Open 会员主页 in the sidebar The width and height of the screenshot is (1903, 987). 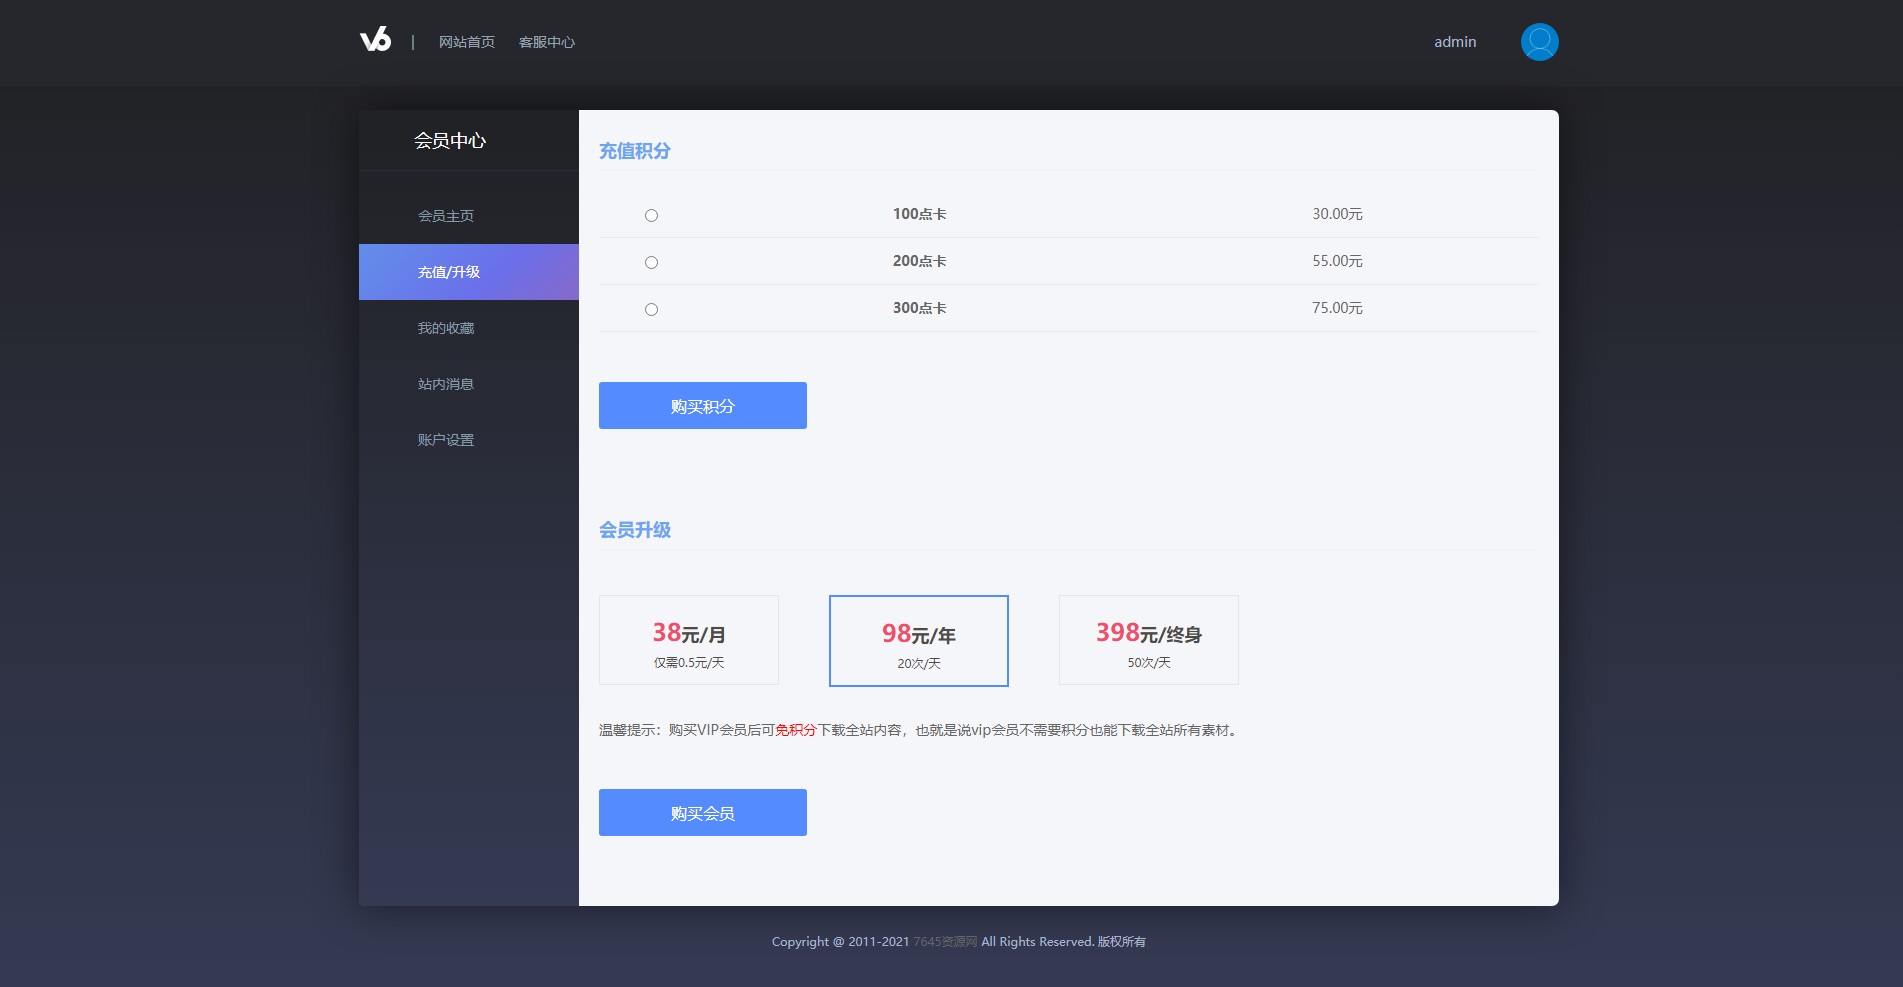coord(446,216)
